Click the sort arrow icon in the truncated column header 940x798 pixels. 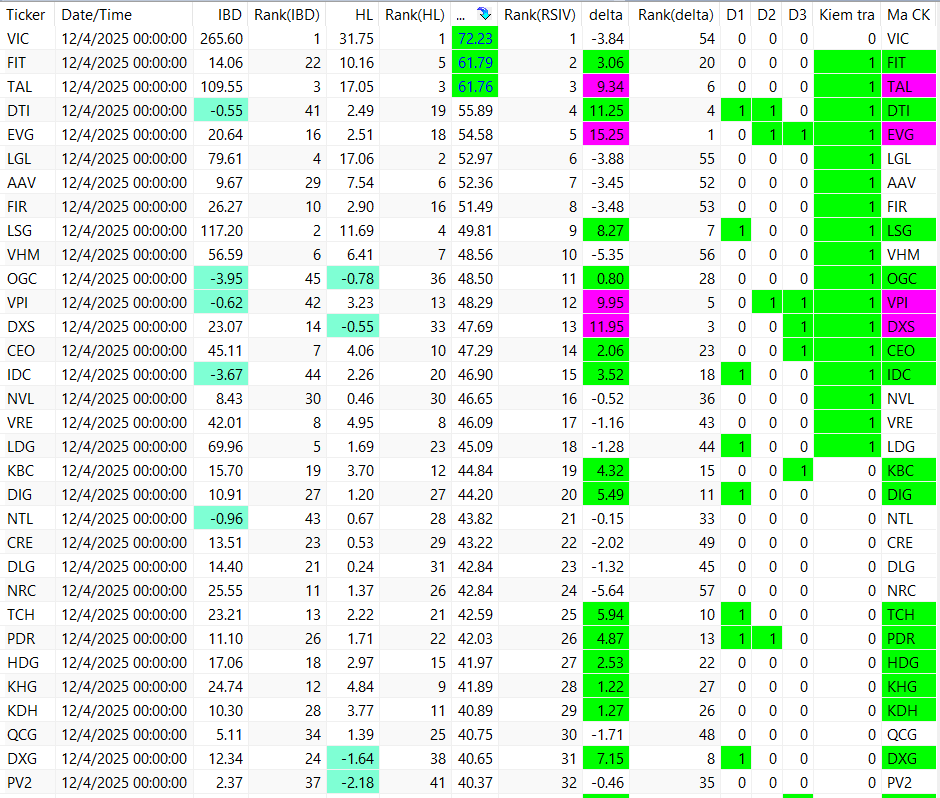[x=484, y=14]
